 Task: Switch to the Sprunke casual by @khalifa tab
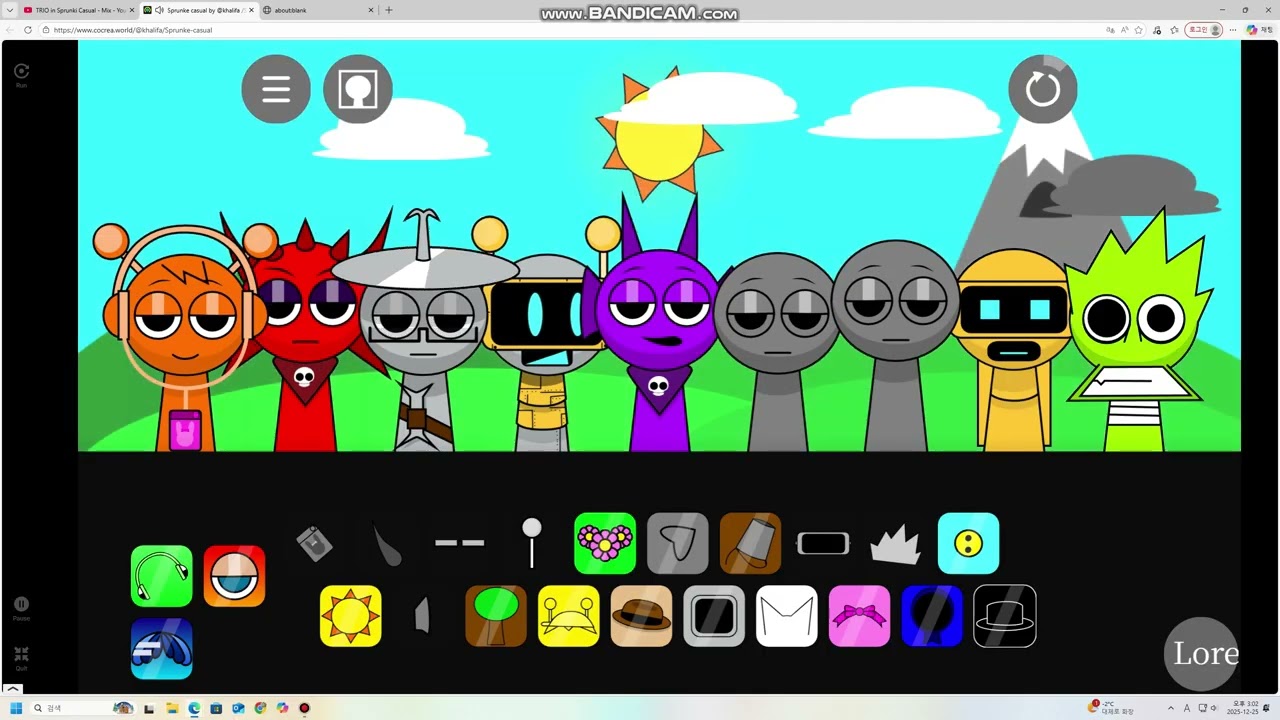coord(198,10)
